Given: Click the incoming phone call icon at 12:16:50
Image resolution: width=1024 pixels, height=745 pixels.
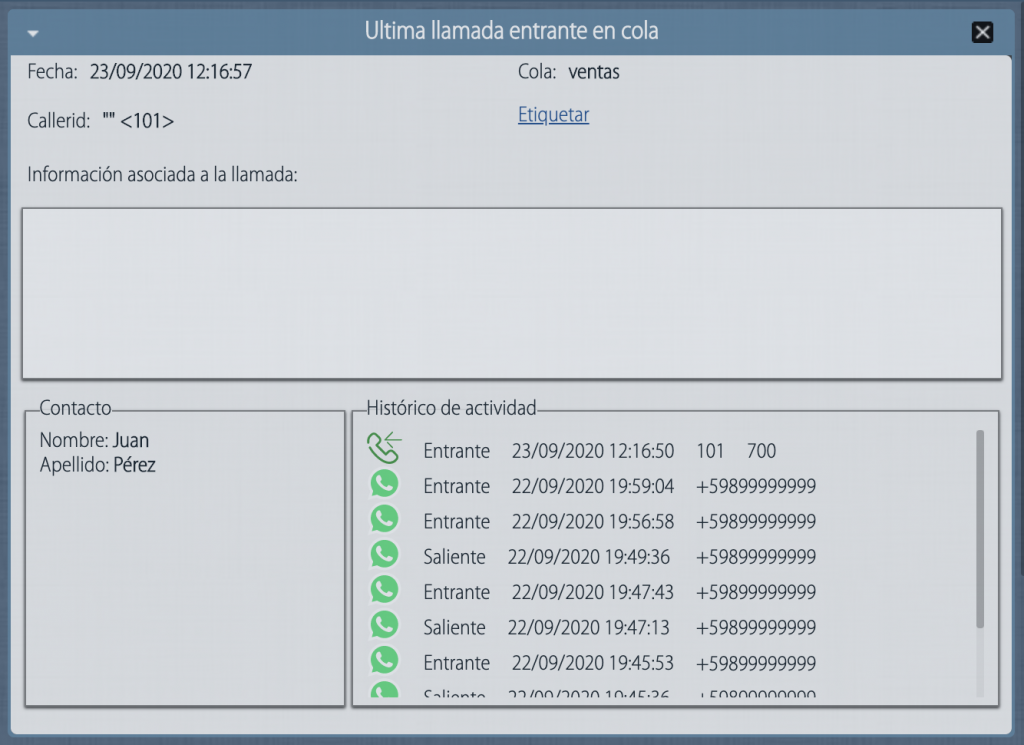Looking at the screenshot, I should point(384,448).
